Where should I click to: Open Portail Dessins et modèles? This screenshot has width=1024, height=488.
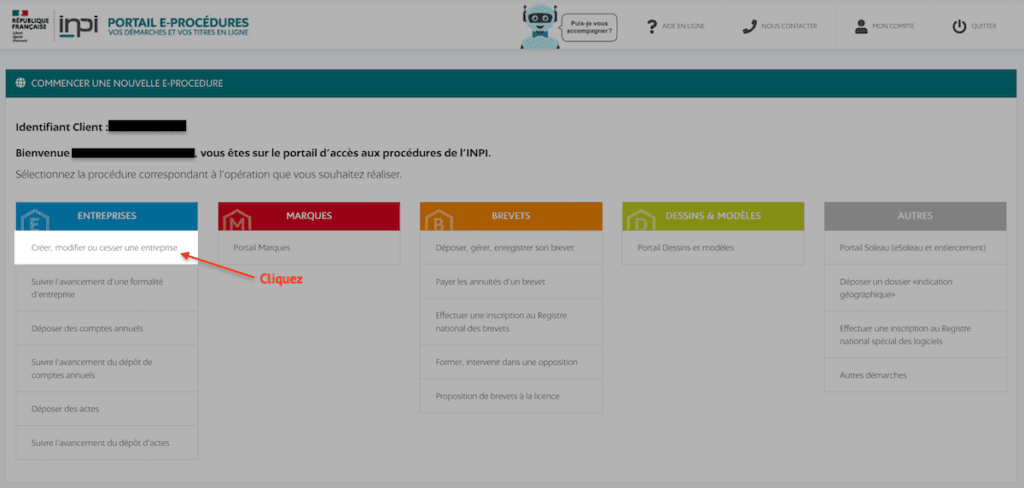pos(713,248)
